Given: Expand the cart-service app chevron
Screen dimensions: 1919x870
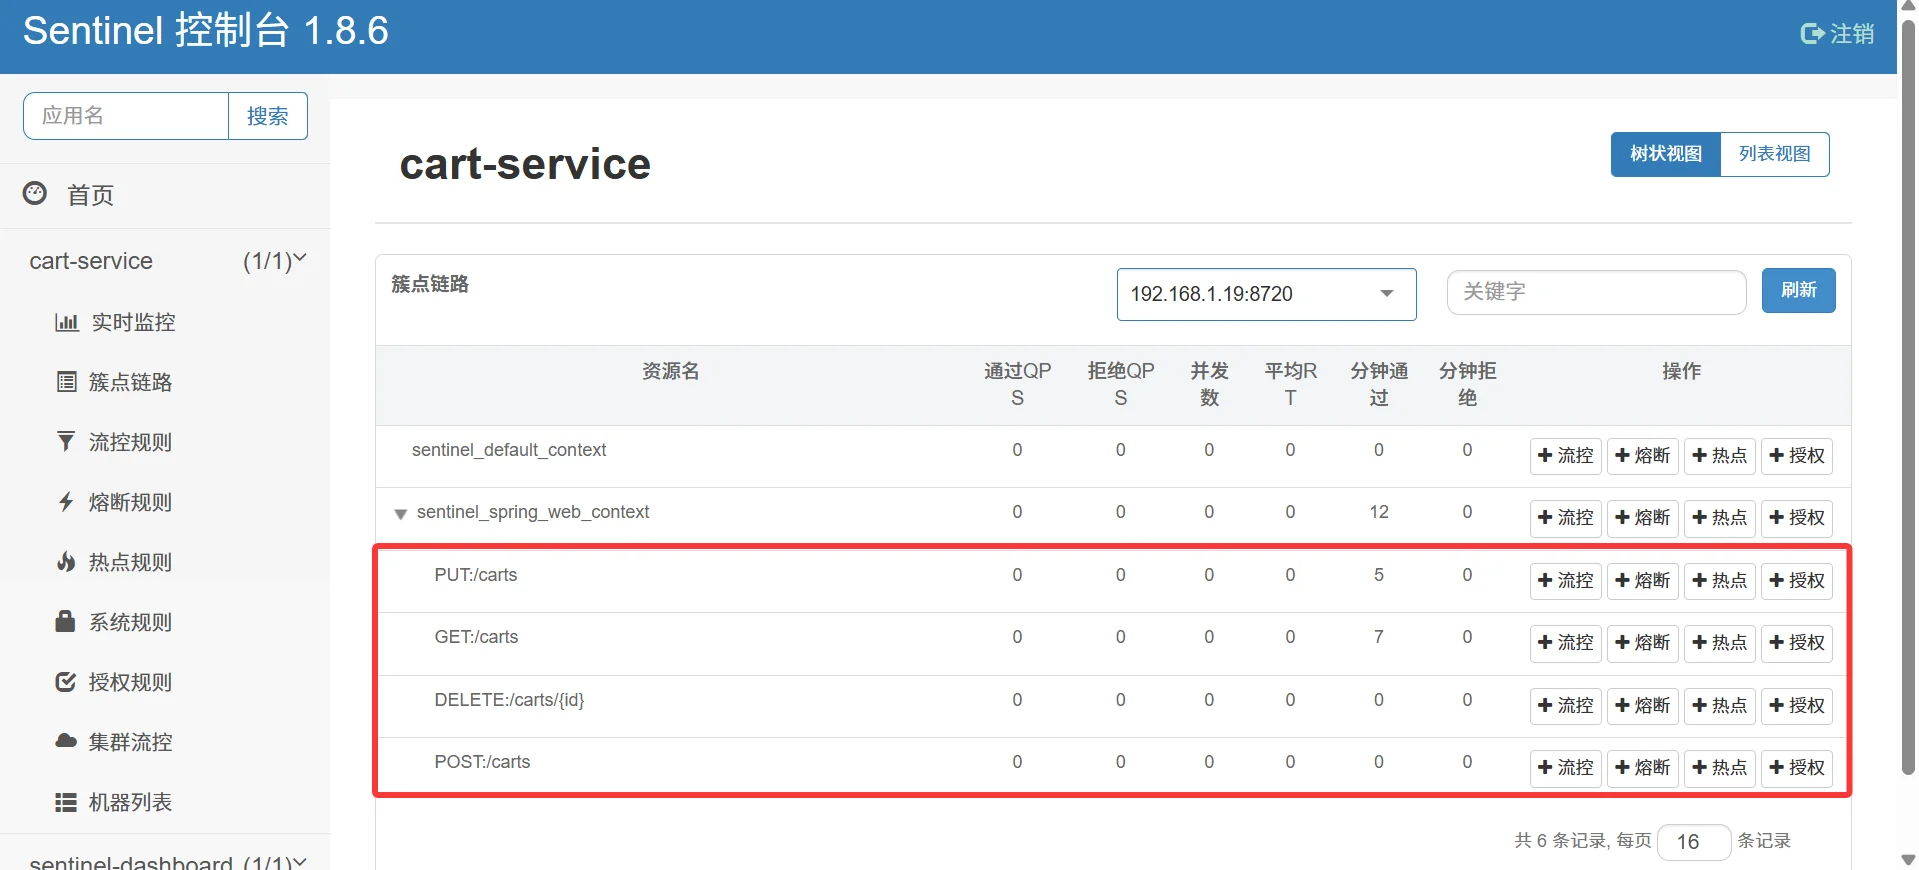Looking at the screenshot, I should (300, 259).
